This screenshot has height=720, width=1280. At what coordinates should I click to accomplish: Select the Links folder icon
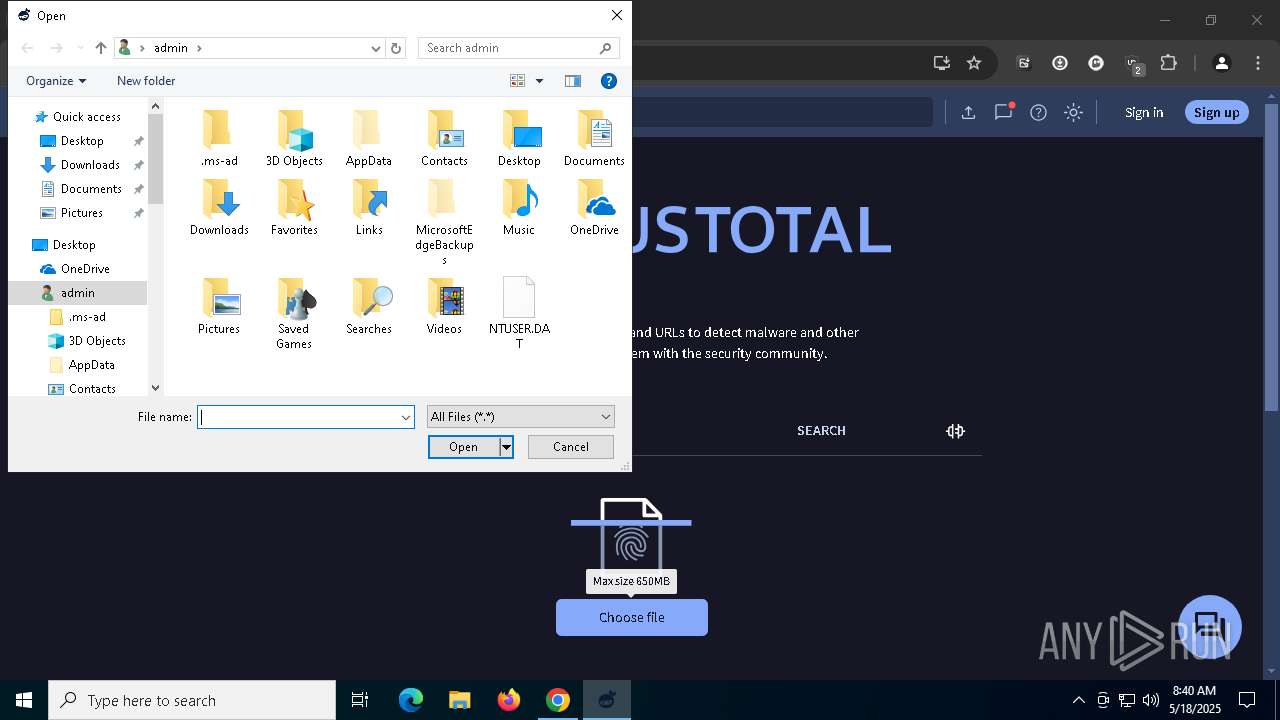tap(369, 199)
